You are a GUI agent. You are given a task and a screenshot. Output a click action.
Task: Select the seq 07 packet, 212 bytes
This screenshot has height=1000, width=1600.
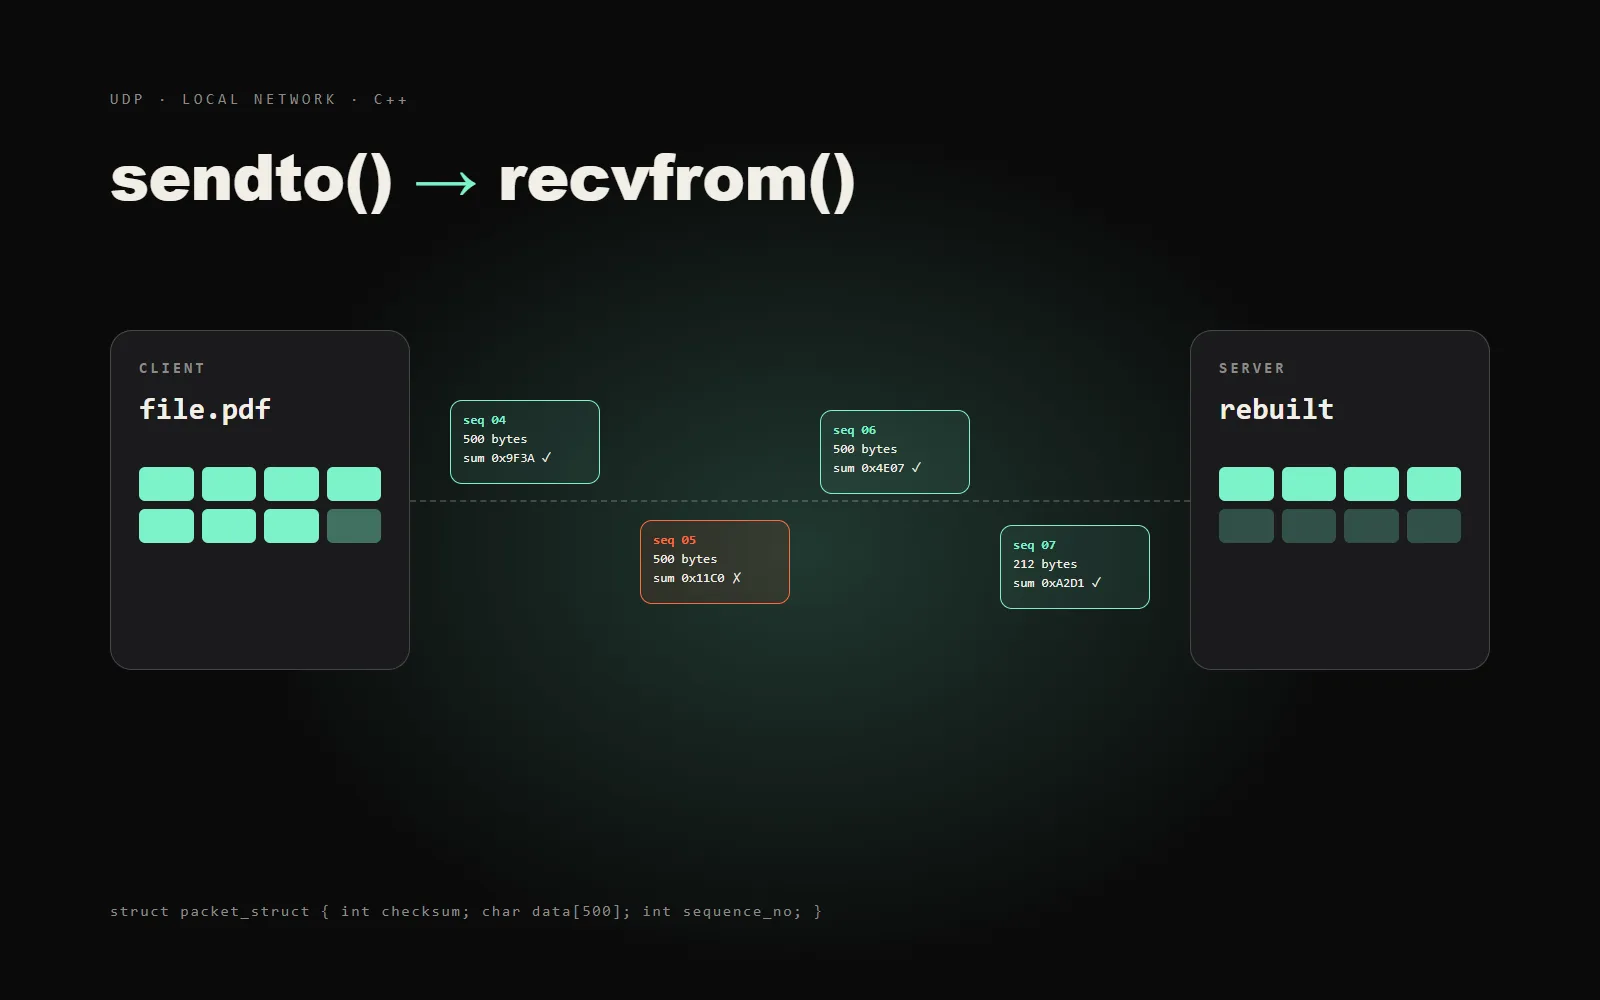pos(1075,567)
